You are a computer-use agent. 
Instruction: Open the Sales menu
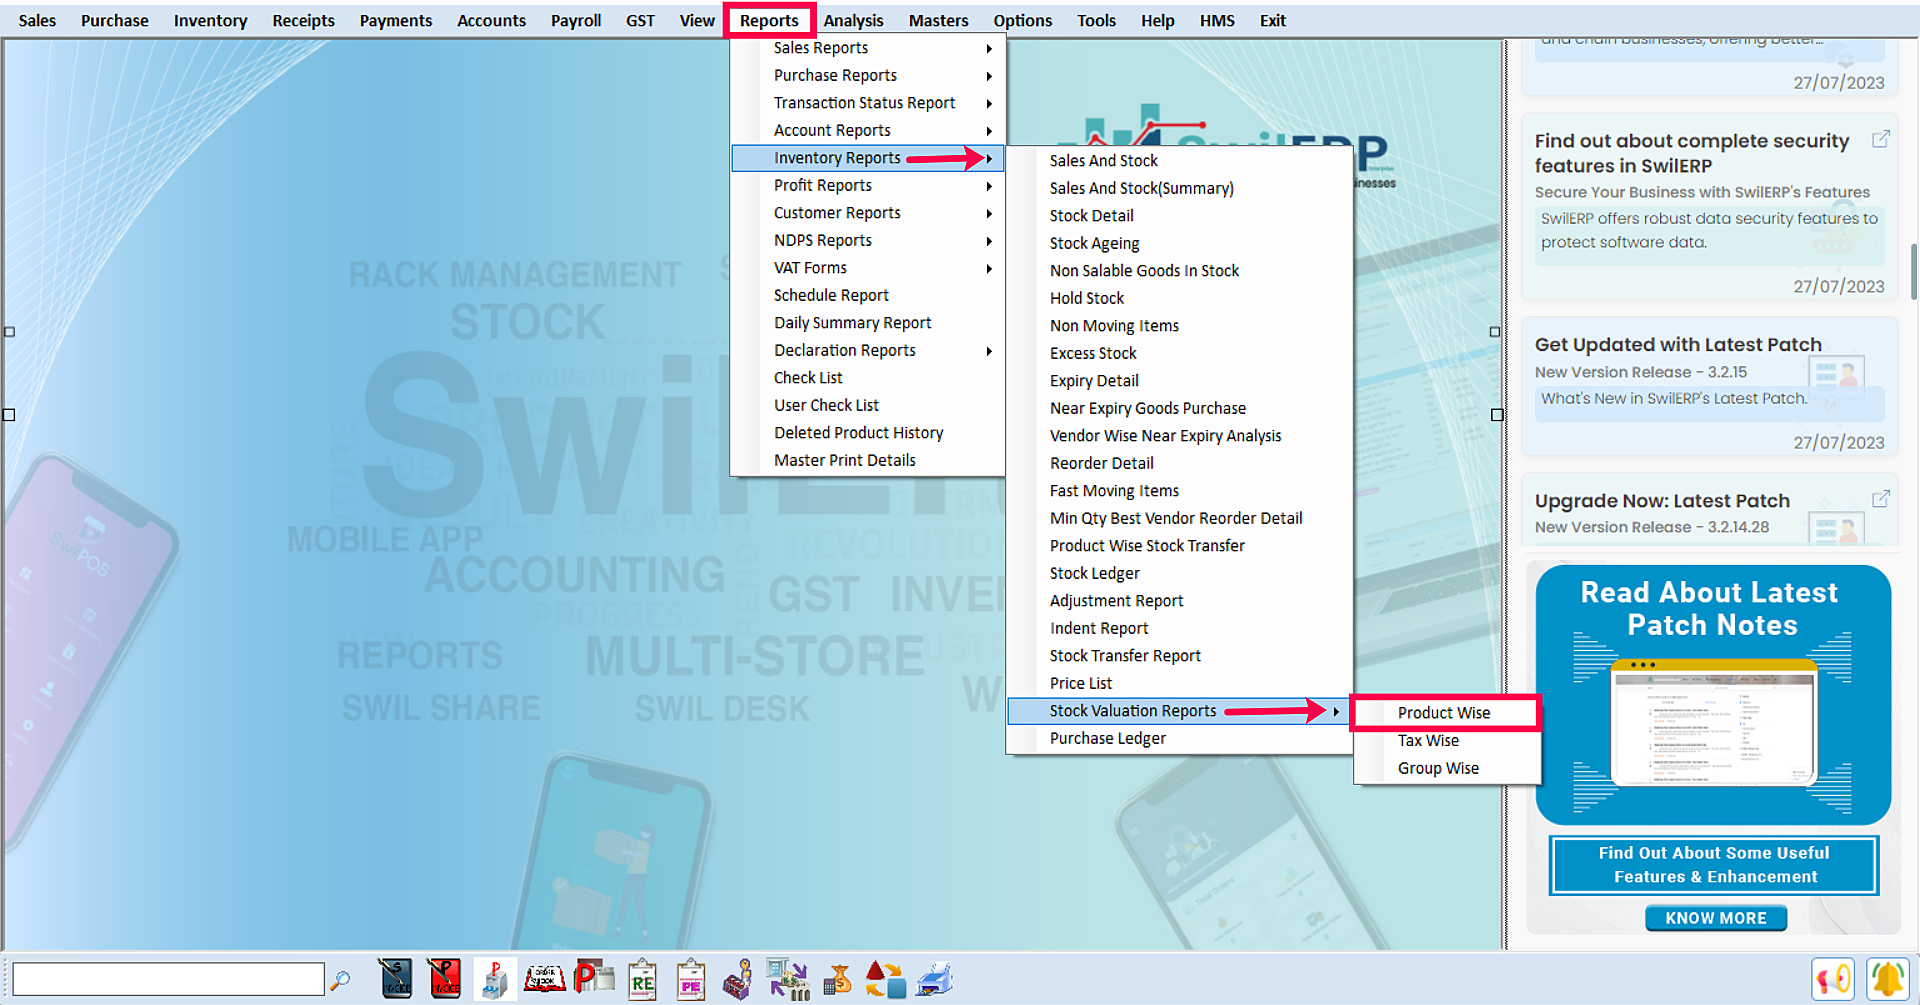(37, 20)
